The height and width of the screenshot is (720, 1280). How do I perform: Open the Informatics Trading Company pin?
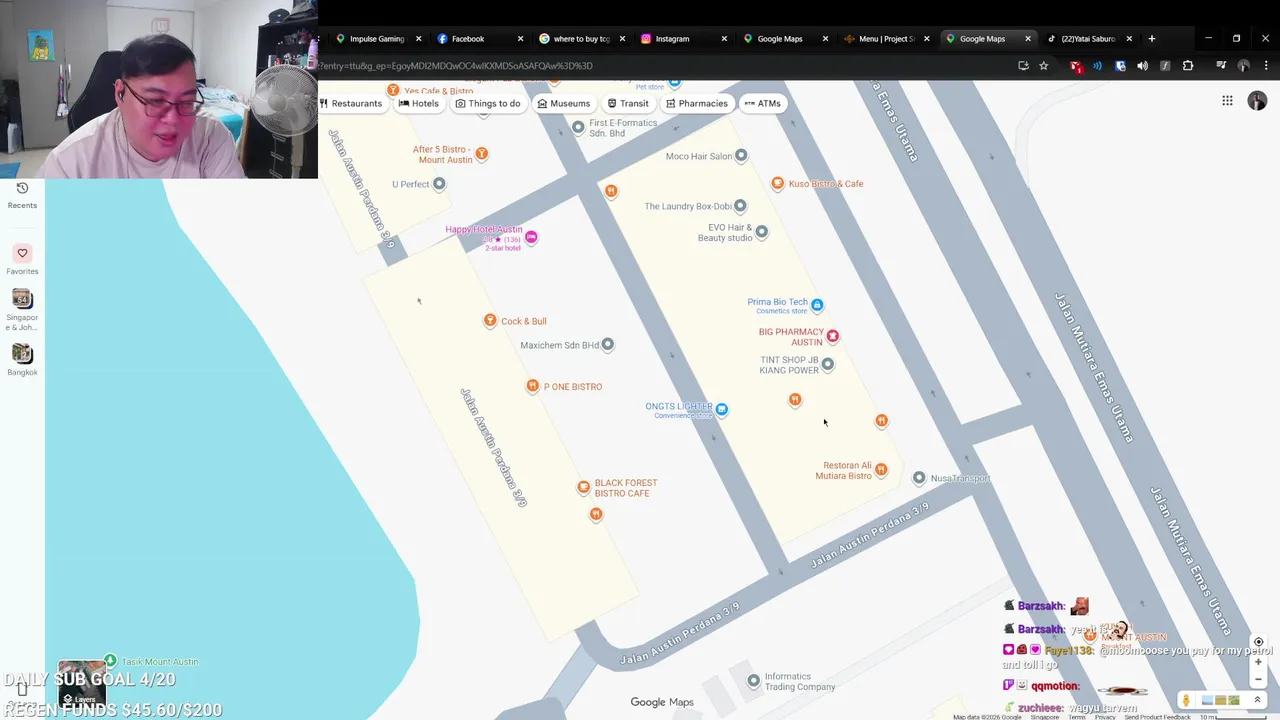[x=754, y=681]
